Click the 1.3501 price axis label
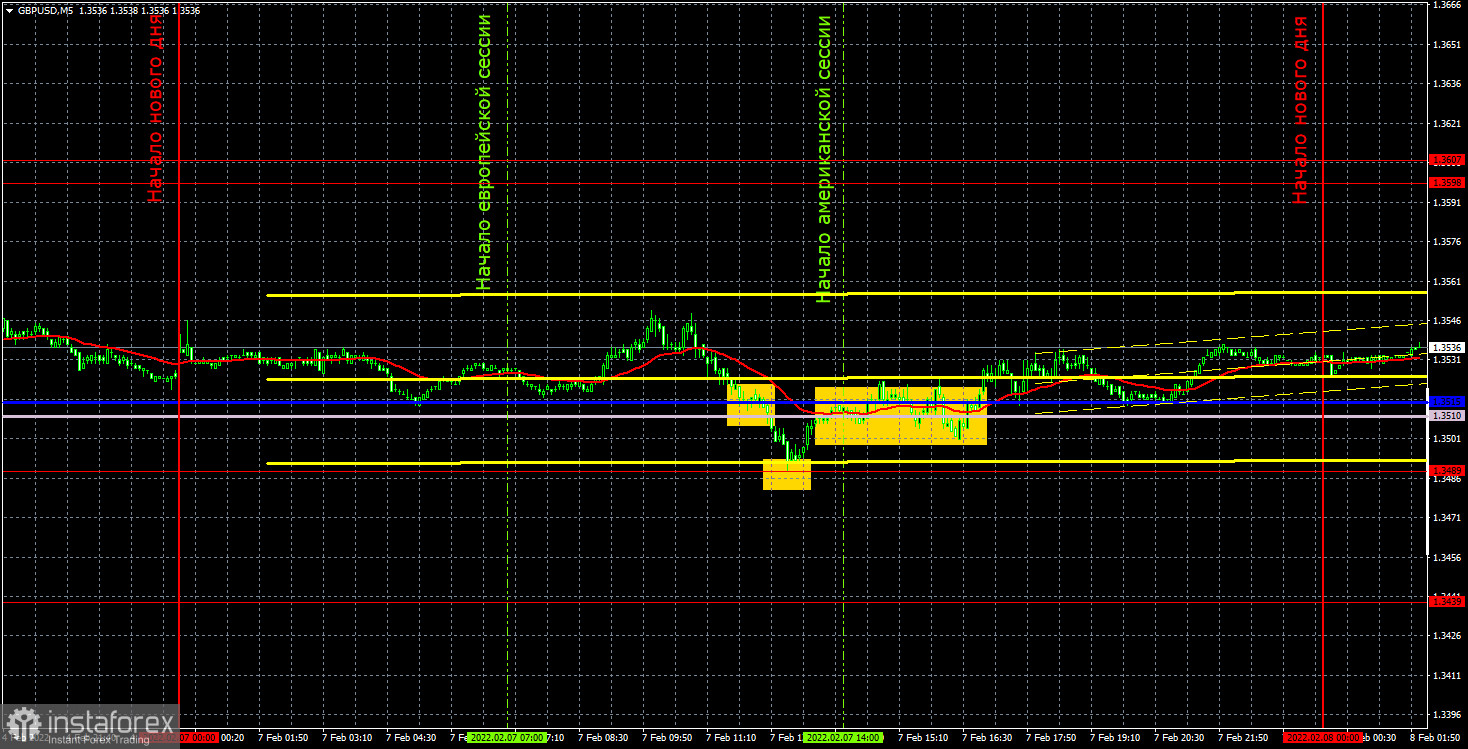This screenshot has height=749, width=1468. point(1447,439)
